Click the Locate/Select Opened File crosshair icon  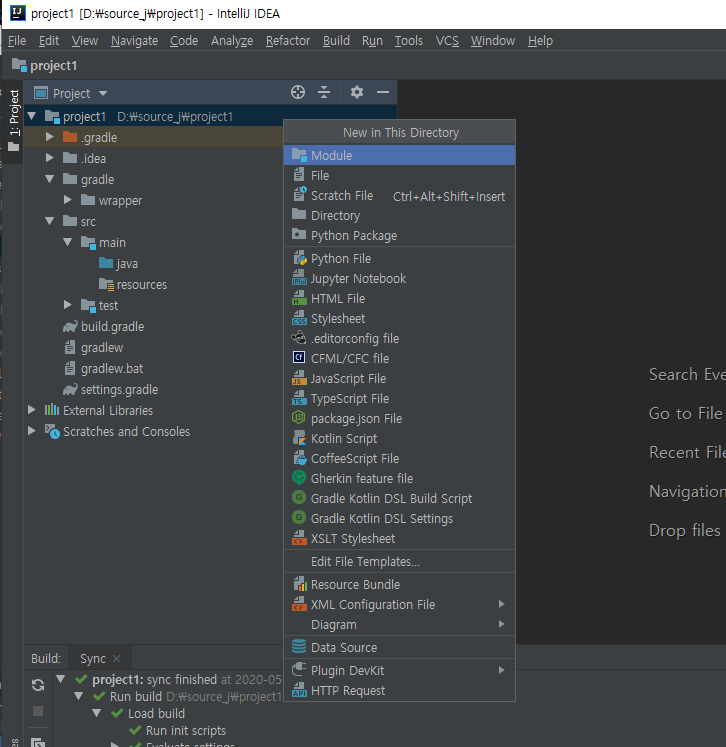tap(298, 92)
